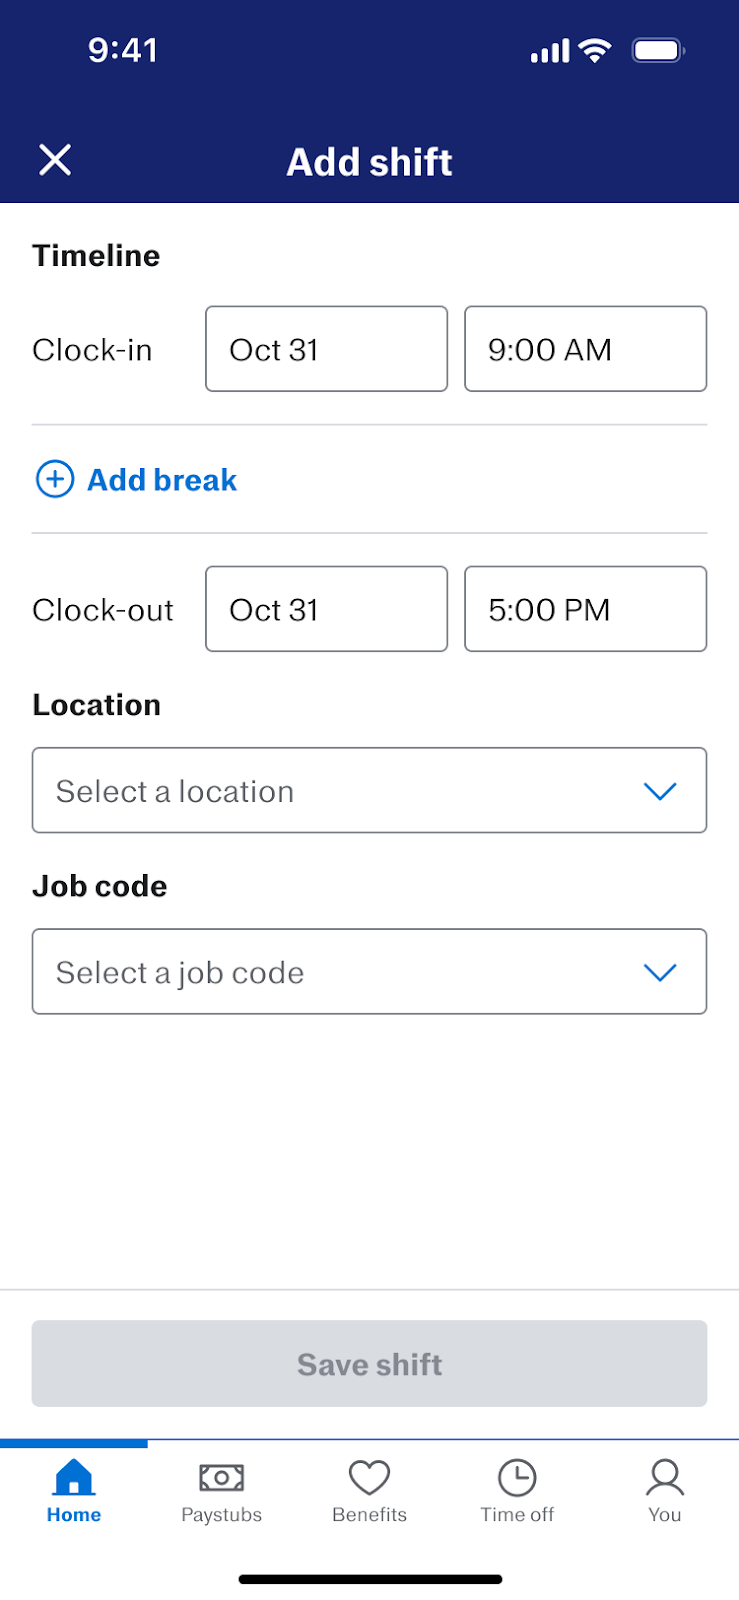This screenshot has width=739, height=1600.
Task: Open Benefits via the heart icon
Action: point(369,1477)
